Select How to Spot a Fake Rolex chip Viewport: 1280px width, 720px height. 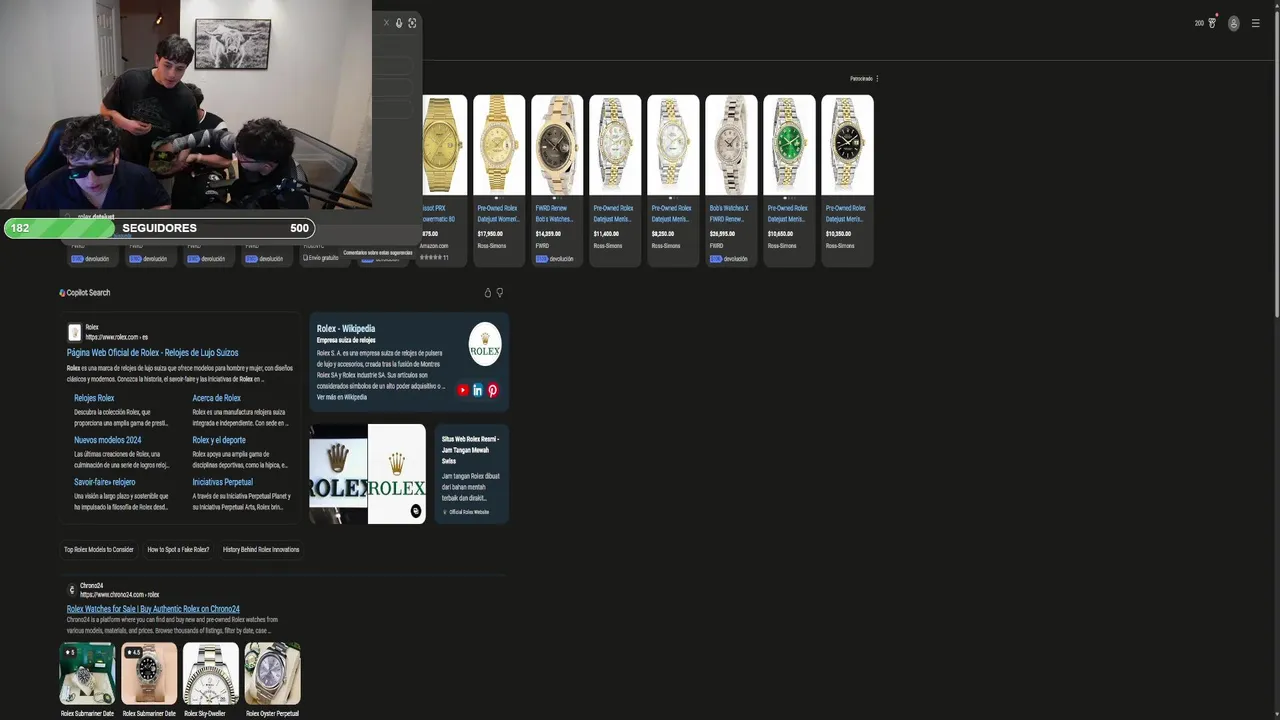pyautogui.click(x=178, y=550)
